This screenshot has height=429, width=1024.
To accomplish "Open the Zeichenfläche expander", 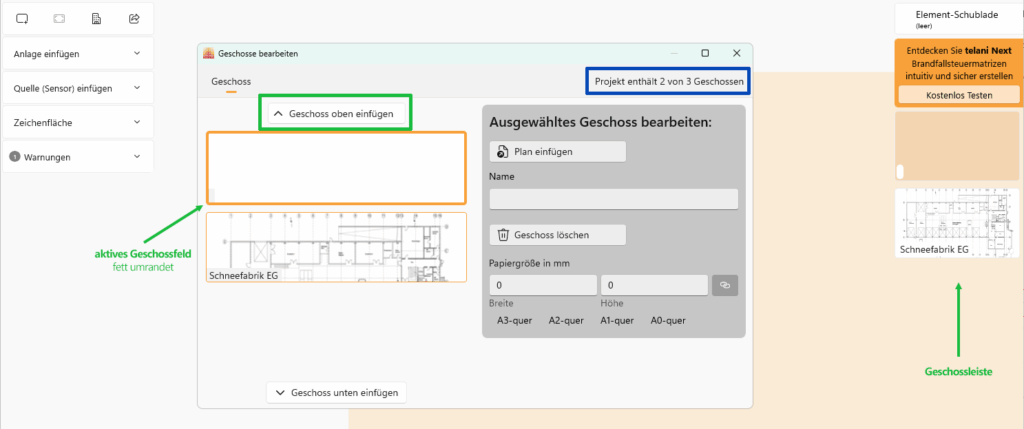I will pyautogui.click(x=78, y=122).
